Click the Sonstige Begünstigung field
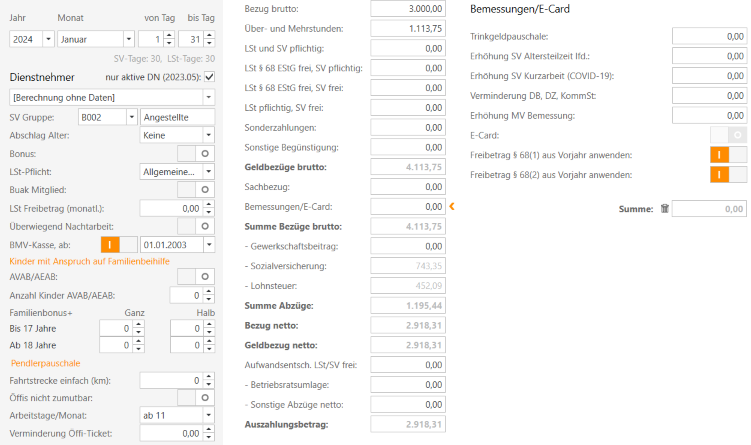751x445 pixels. click(408, 147)
